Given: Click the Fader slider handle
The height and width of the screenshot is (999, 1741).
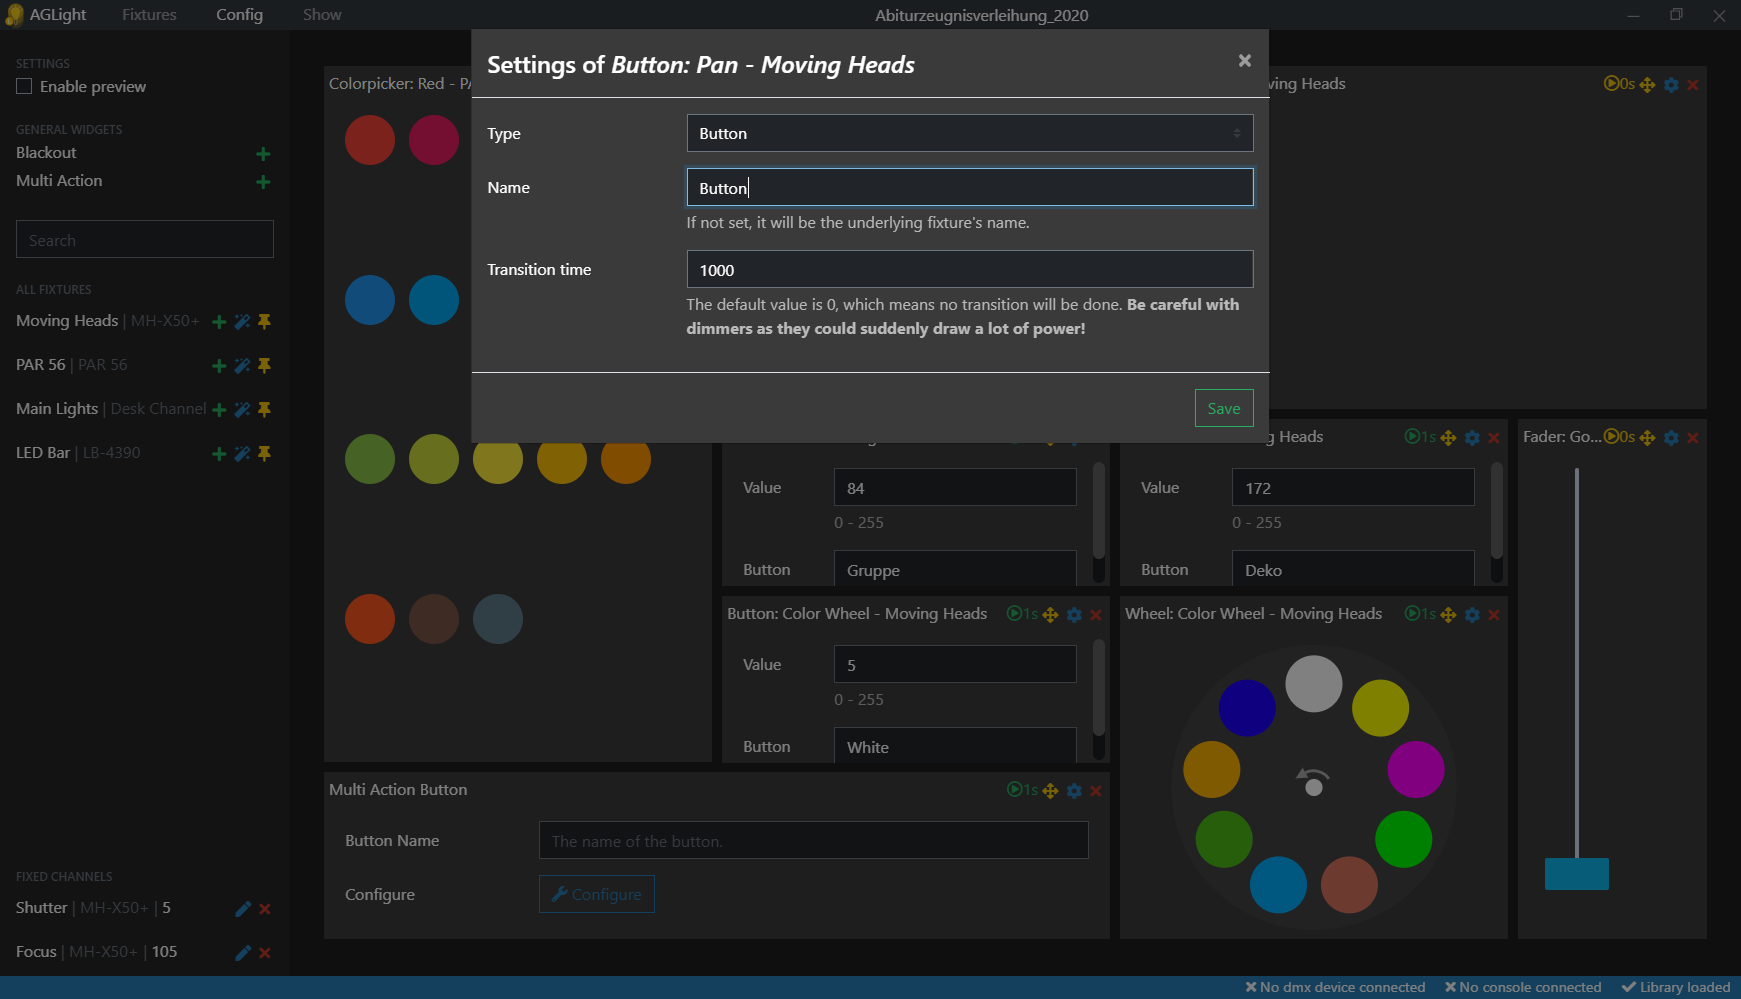Looking at the screenshot, I should 1577,874.
